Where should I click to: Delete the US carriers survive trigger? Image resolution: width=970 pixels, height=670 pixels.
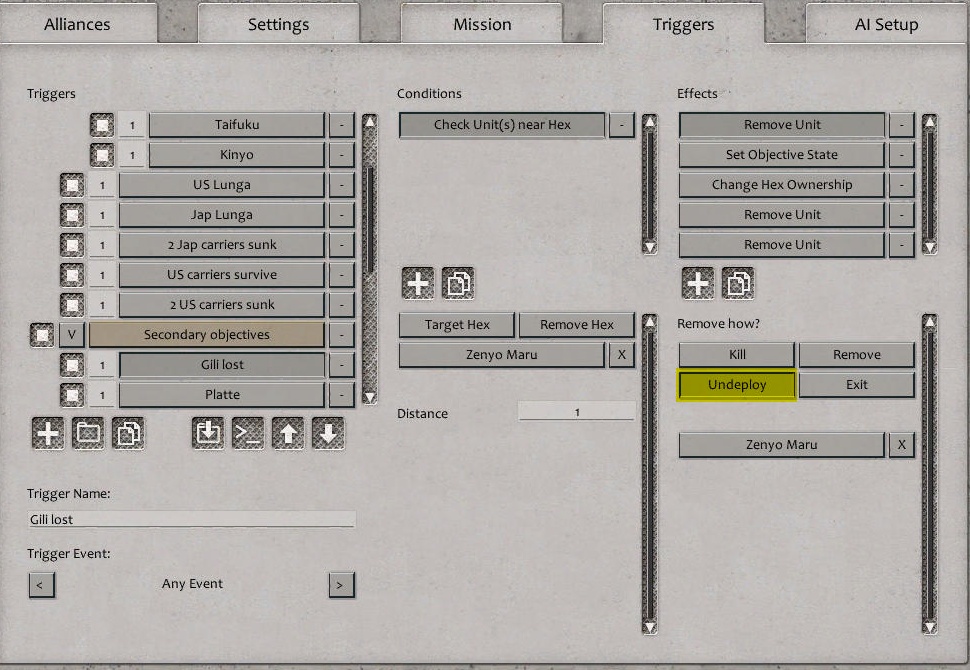[x=341, y=275]
